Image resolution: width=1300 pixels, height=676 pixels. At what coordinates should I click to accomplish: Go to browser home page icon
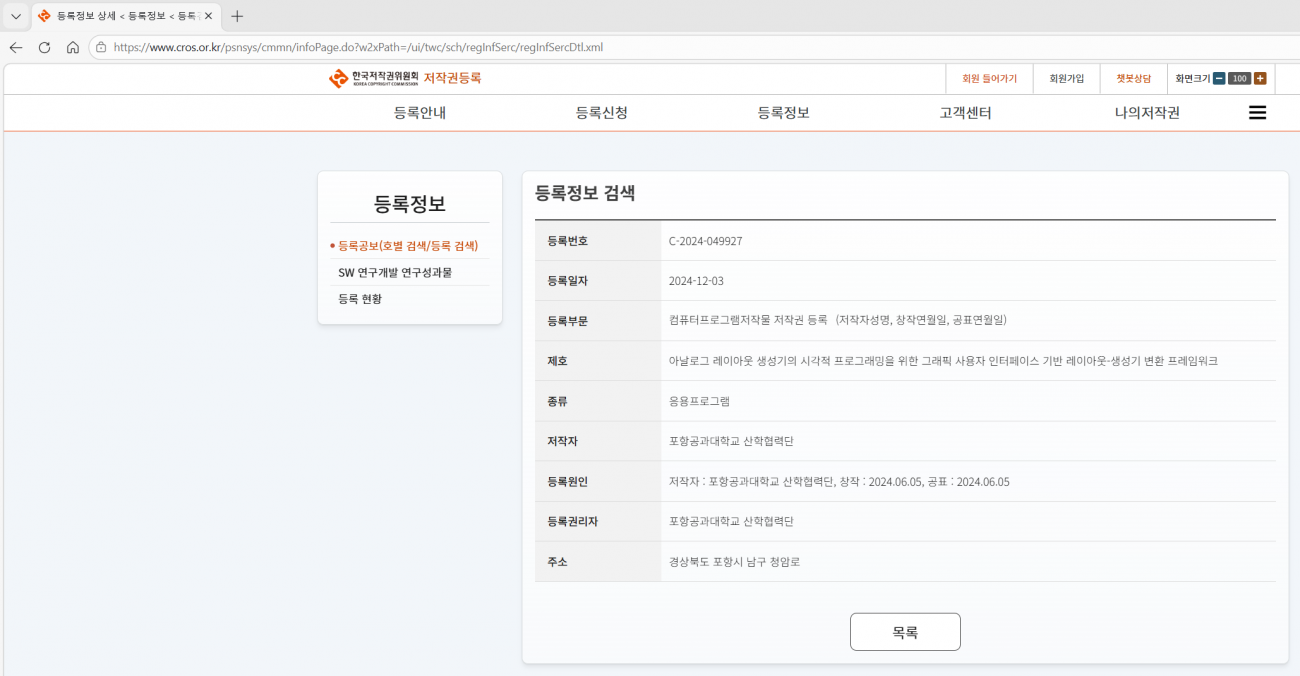click(73, 47)
